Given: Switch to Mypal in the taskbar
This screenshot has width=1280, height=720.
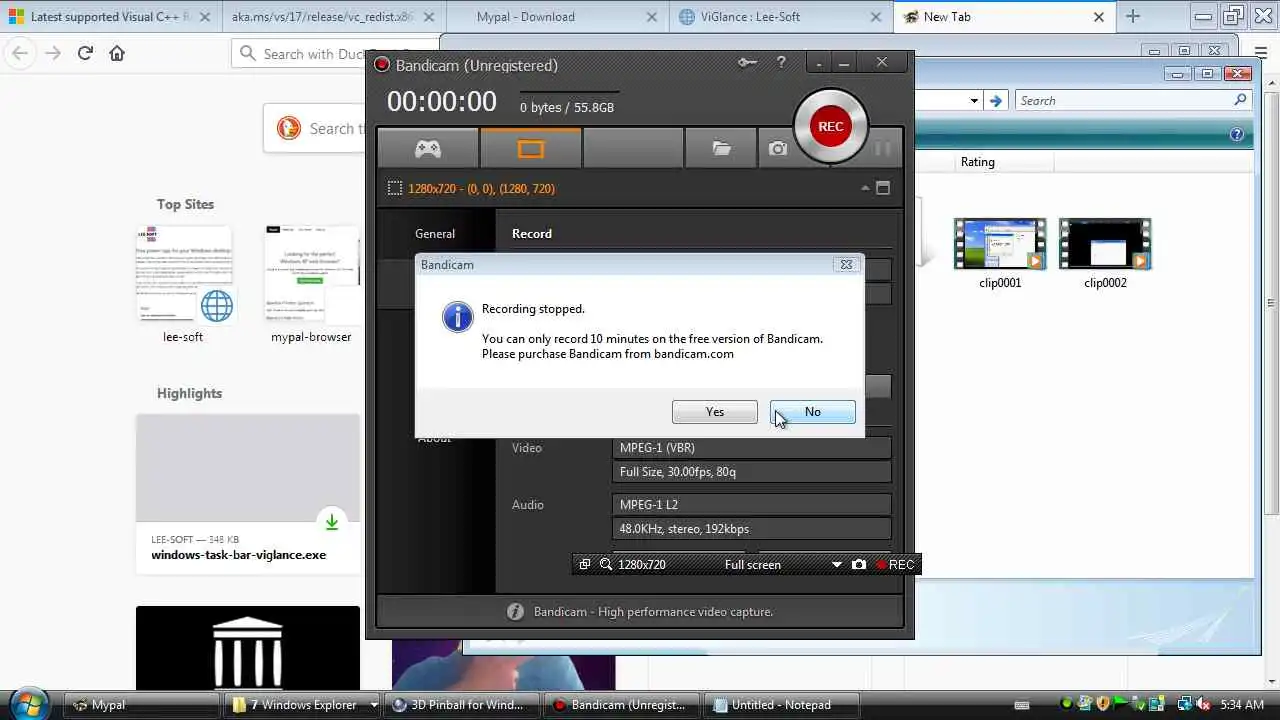Looking at the screenshot, I should [140, 705].
